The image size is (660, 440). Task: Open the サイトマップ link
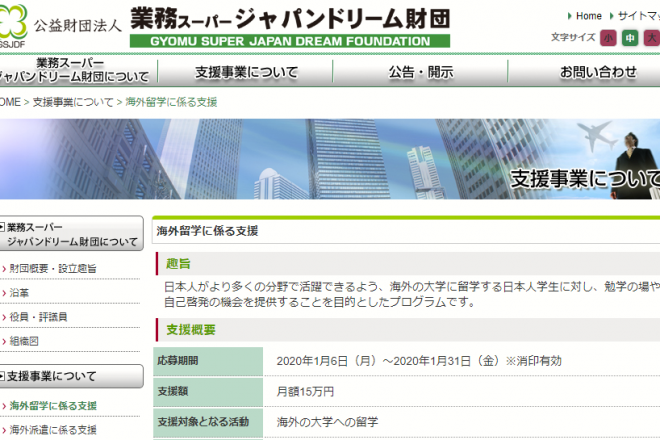tap(638, 16)
